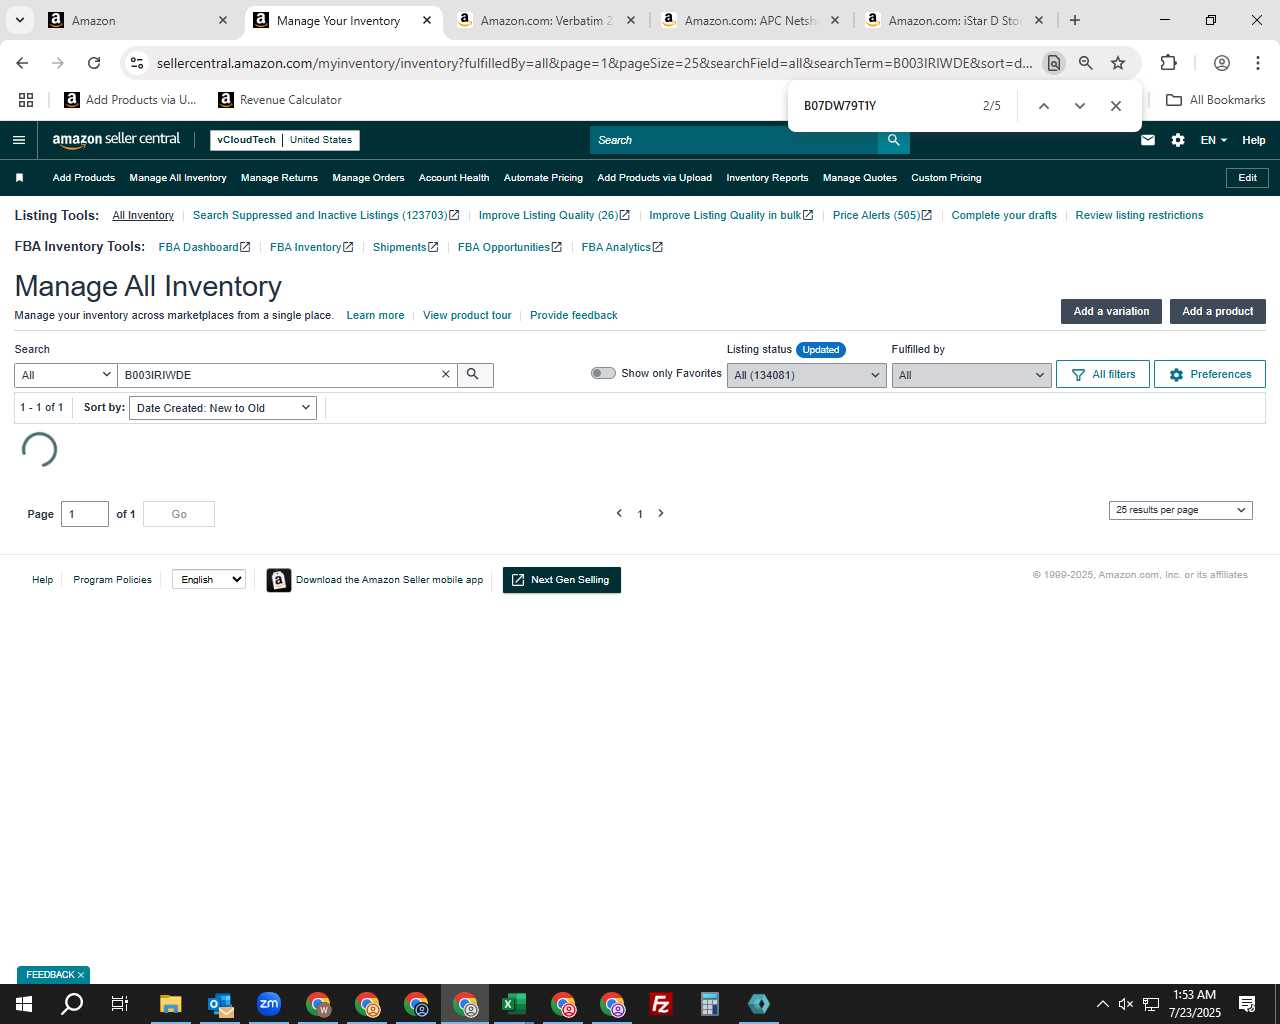Open the Listing status All (134081) dropdown
Viewport: 1280px width, 1024px height.
(806, 375)
